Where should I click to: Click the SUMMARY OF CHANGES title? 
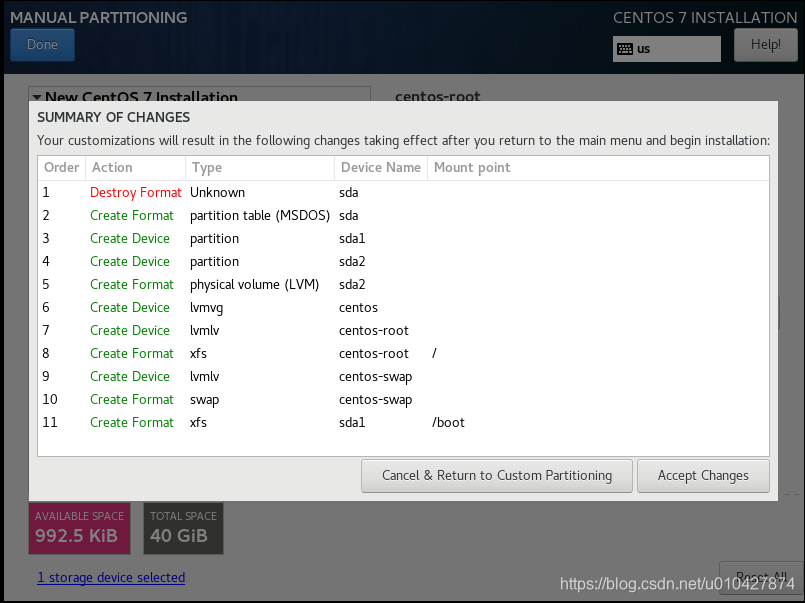[x=113, y=118]
